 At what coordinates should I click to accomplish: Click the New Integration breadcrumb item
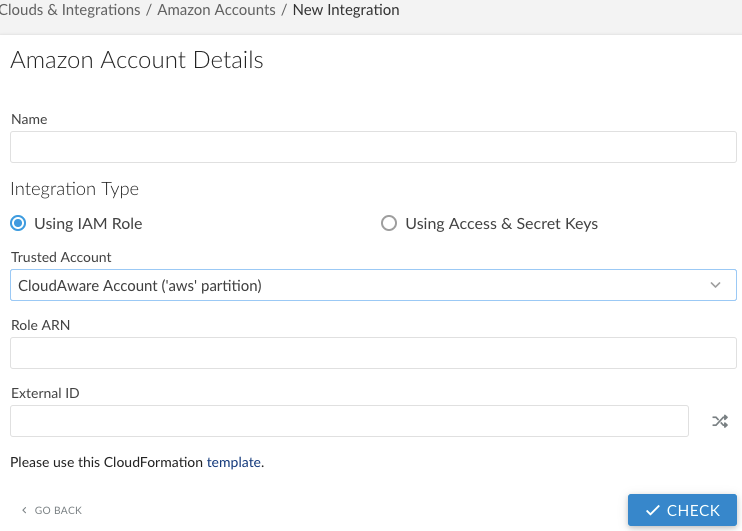pos(345,10)
